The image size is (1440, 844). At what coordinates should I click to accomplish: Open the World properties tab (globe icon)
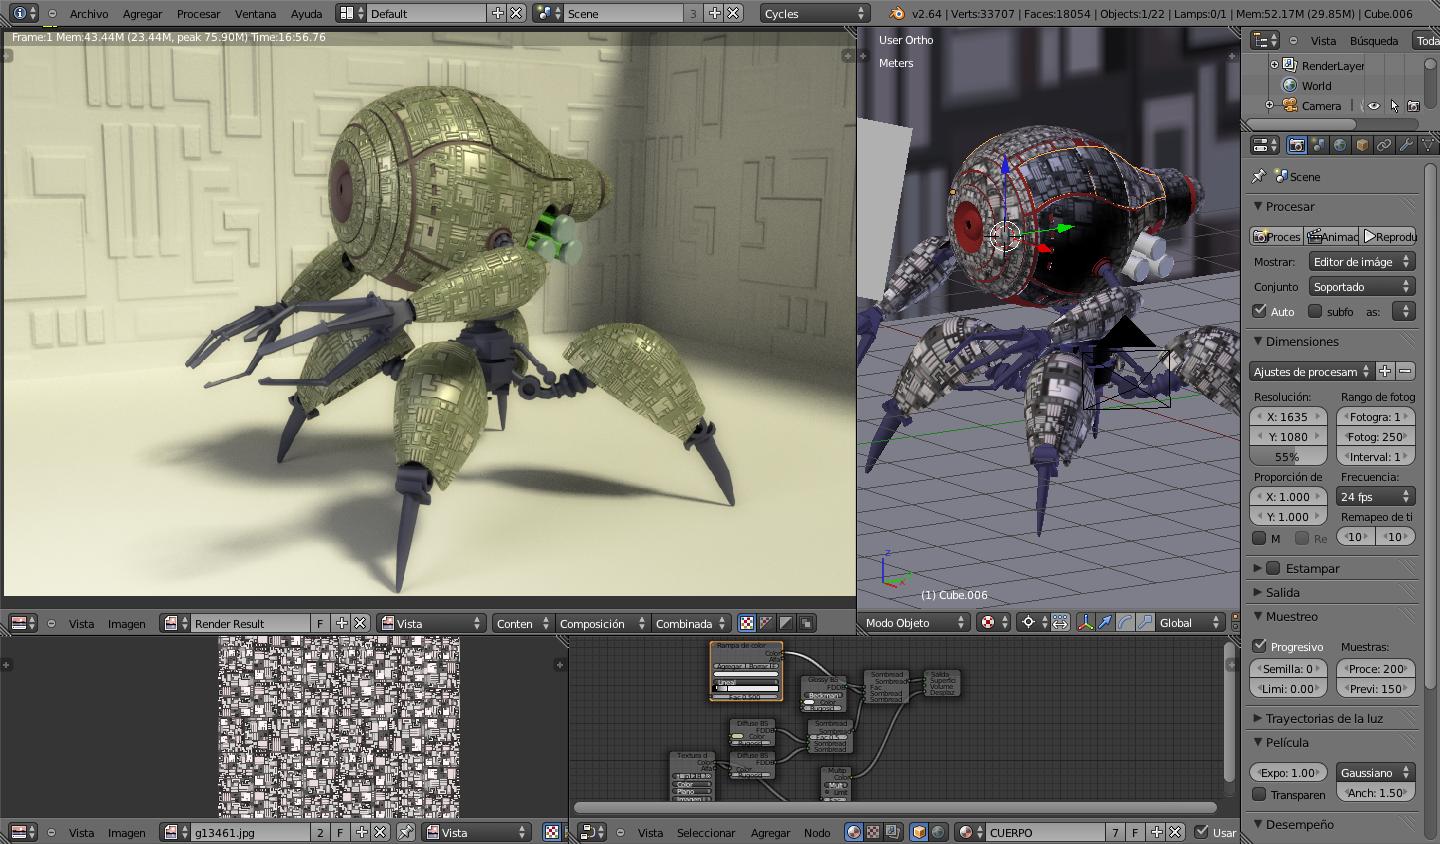[1340, 145]
